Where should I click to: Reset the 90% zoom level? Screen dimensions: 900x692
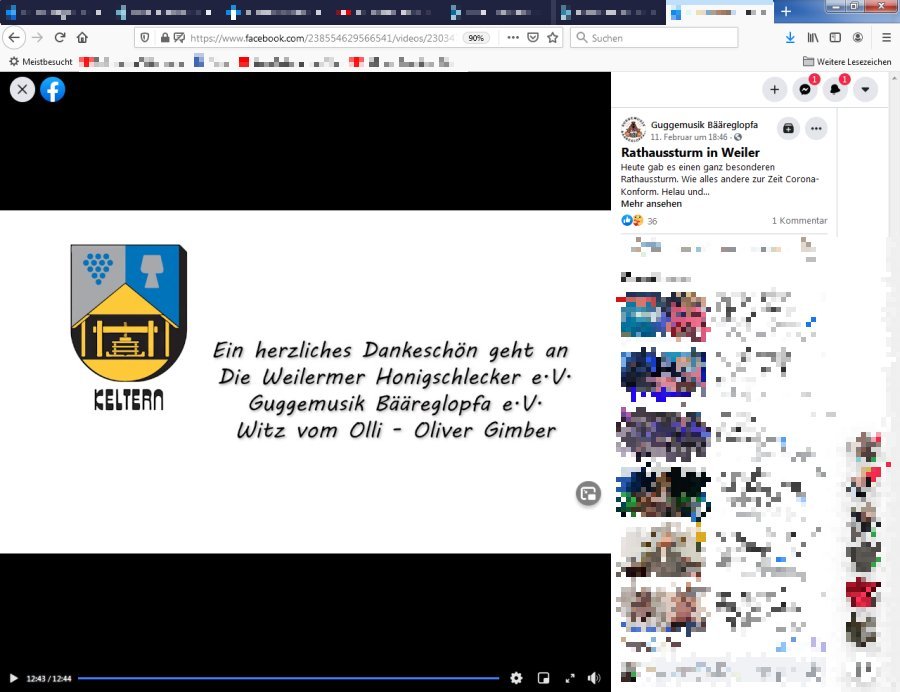476,38
